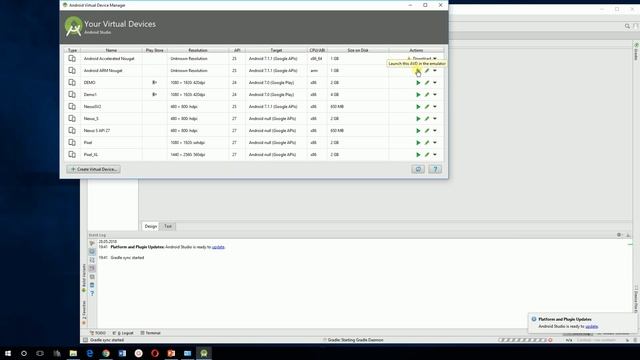Open the Event Log settings gear
The image size is (640, 360).
(x=619, y=235)
